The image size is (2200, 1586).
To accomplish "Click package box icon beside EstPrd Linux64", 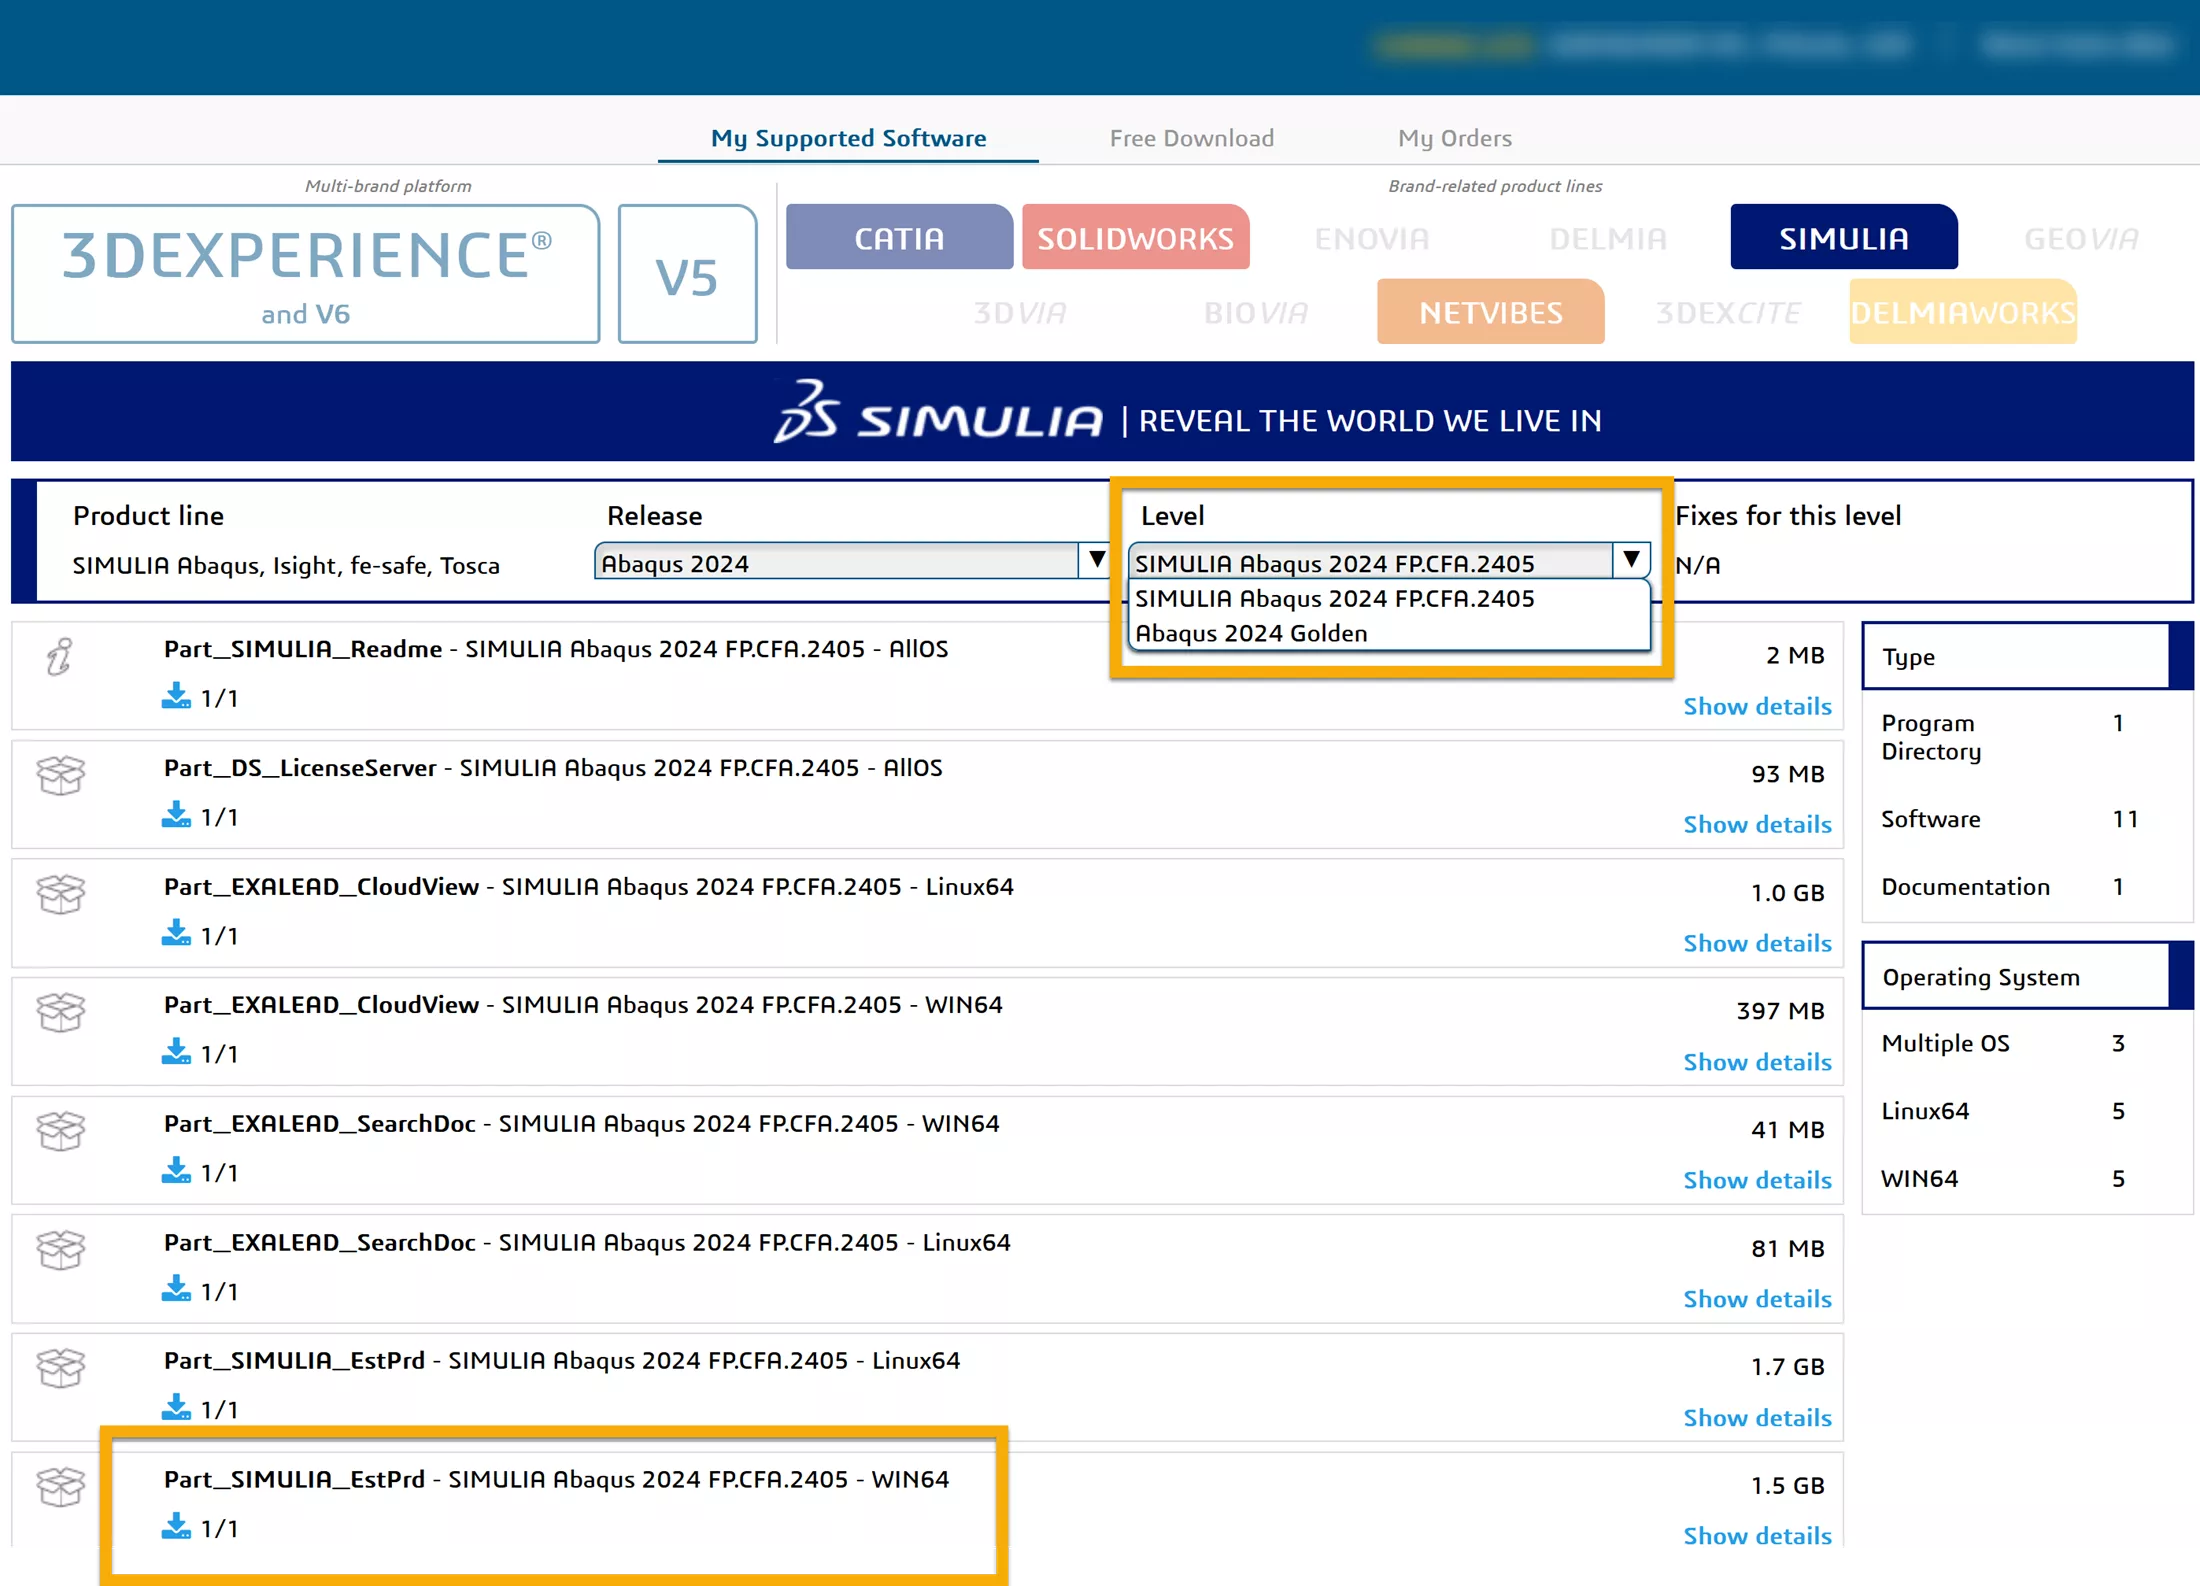I will [60, 1368].
